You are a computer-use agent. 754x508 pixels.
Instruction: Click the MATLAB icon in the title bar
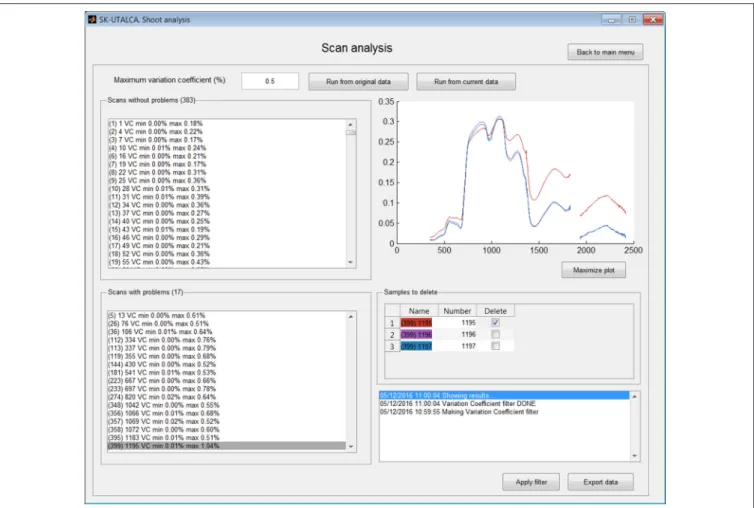[x=92, y=20]
